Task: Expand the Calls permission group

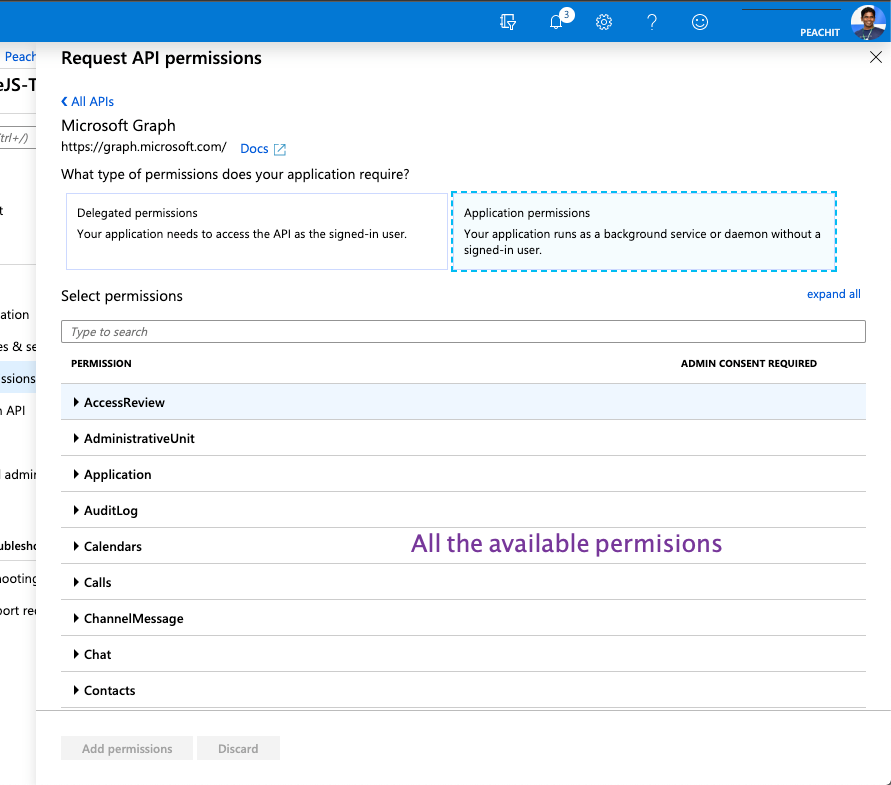Action: coord(463,582)
